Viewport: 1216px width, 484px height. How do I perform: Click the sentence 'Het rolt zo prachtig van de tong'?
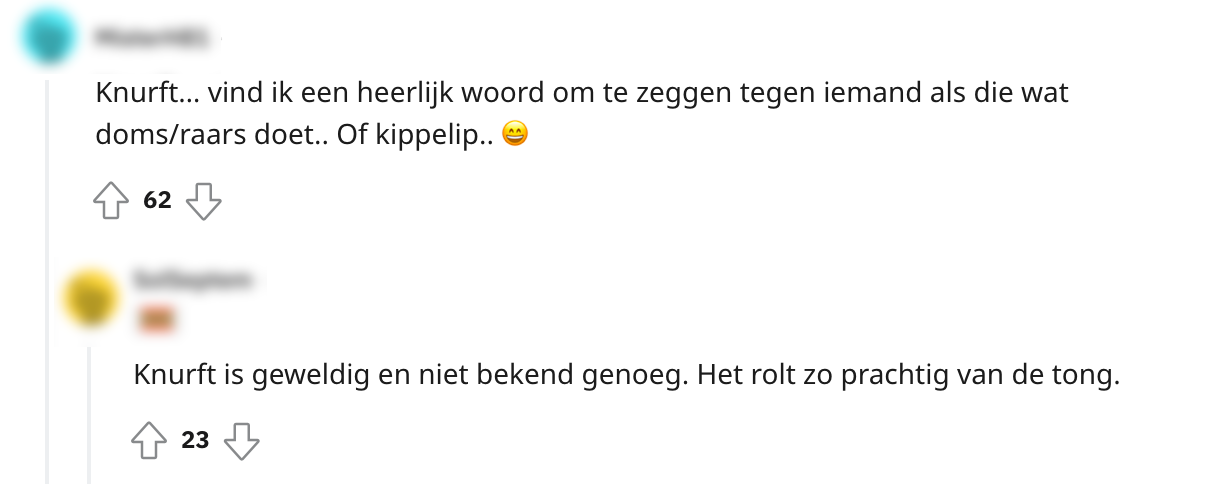click(x=906, y=376)
